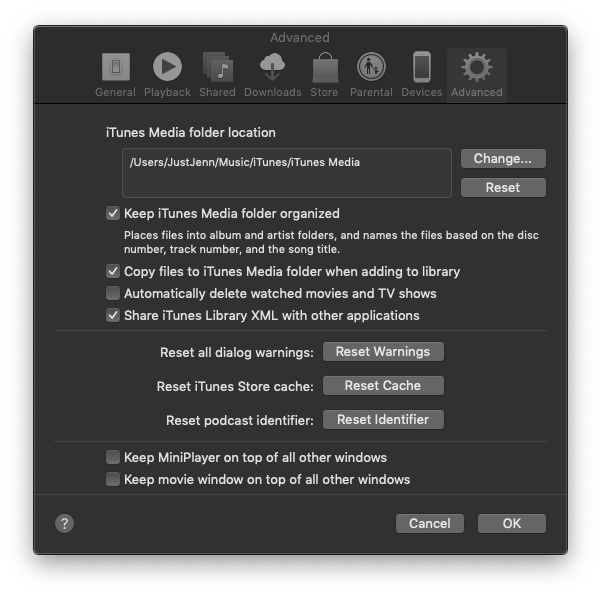This screenshot has width=601, height=596.
Task: Open Parental controls preferences
Action: point(371,75)
